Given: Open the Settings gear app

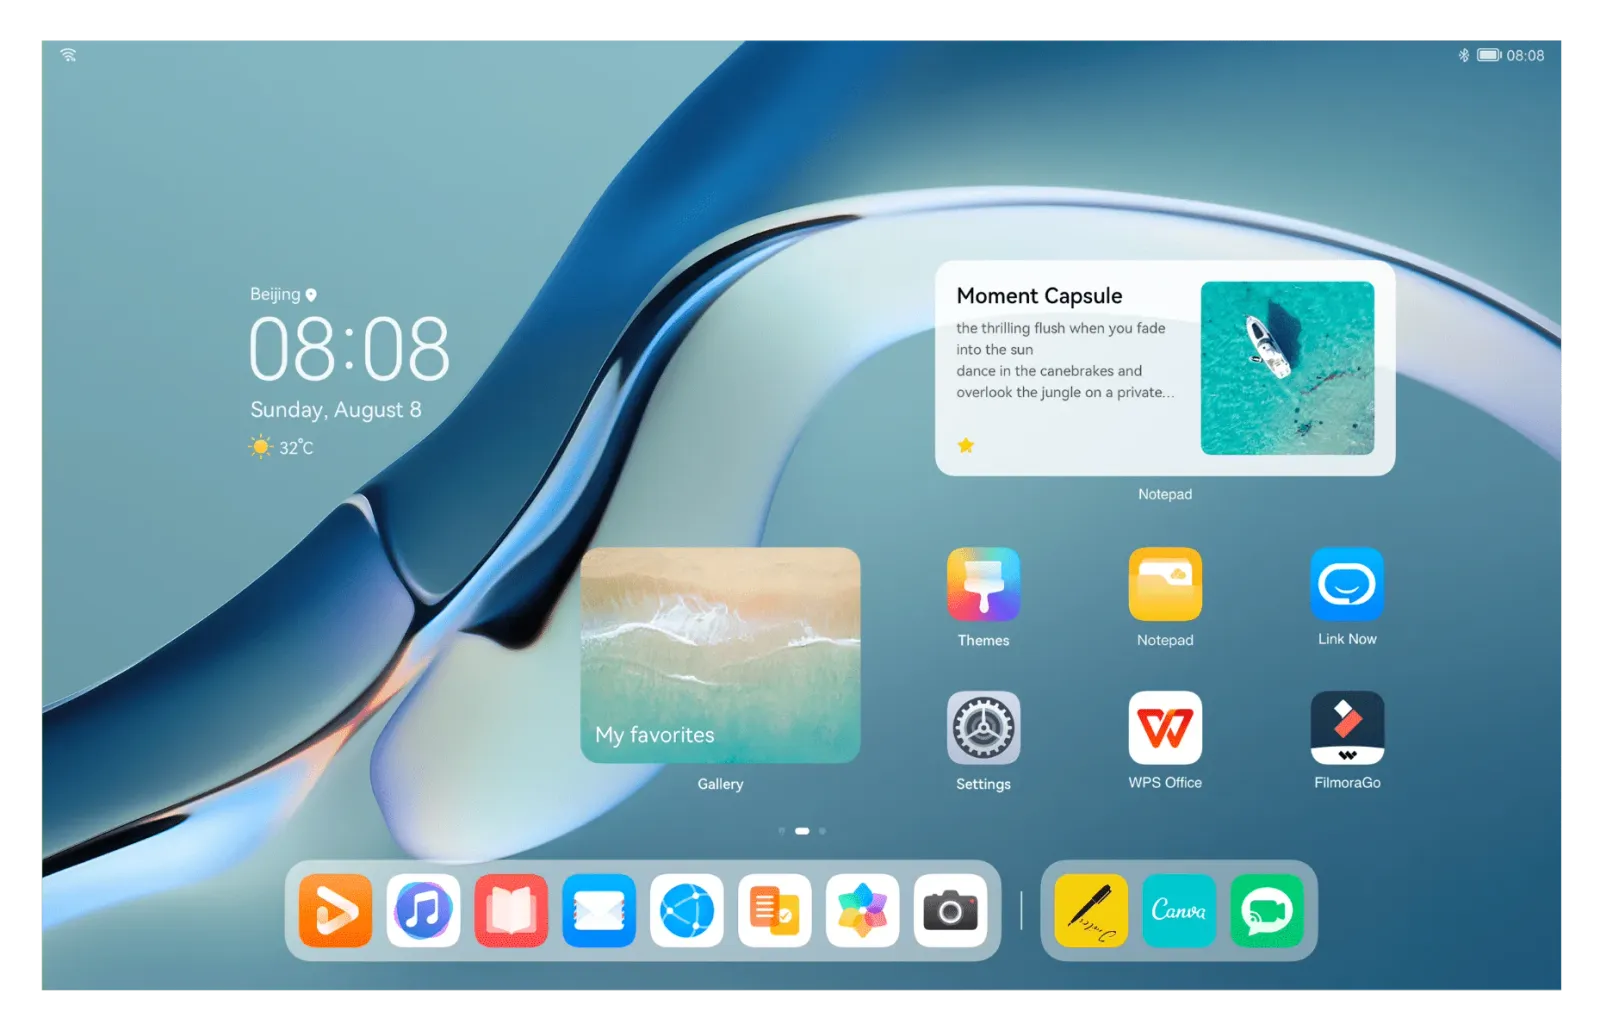Looking at the screenshot, I should pos(983,728).
